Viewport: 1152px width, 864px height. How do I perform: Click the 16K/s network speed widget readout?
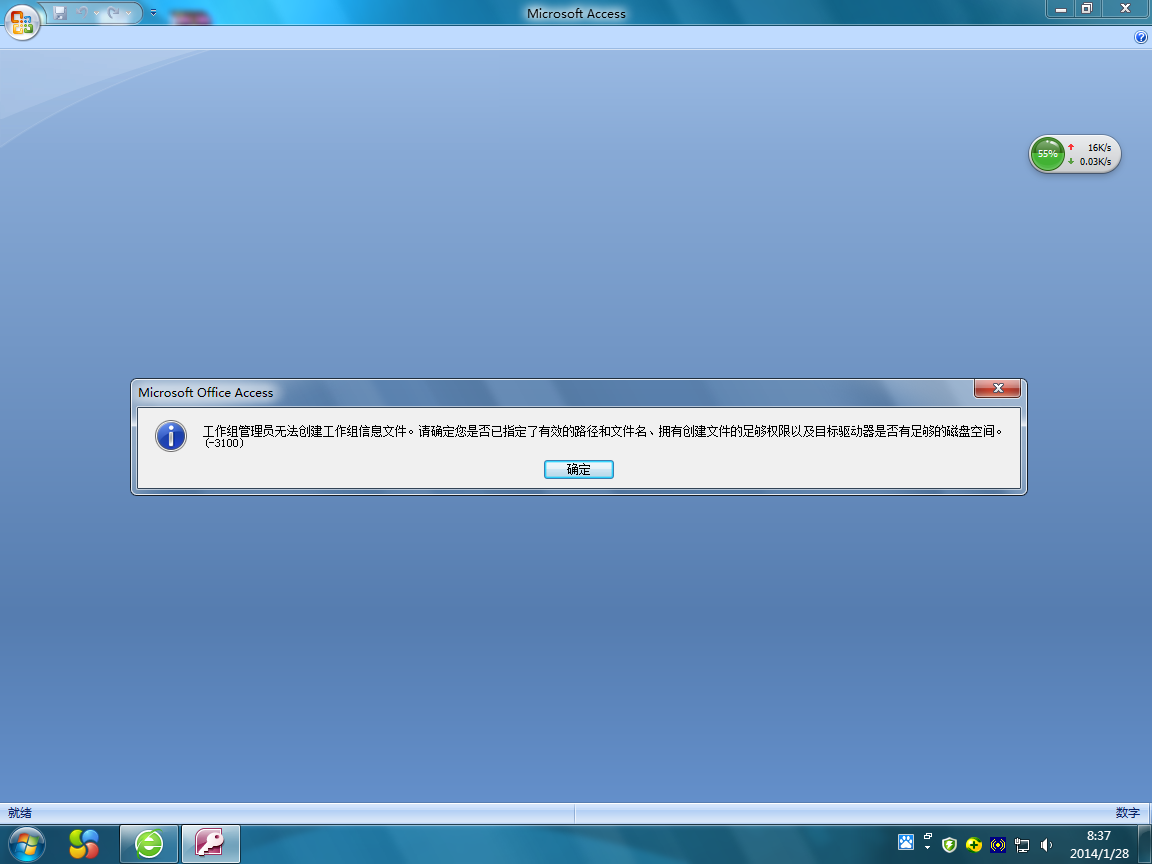[1098, 148]
